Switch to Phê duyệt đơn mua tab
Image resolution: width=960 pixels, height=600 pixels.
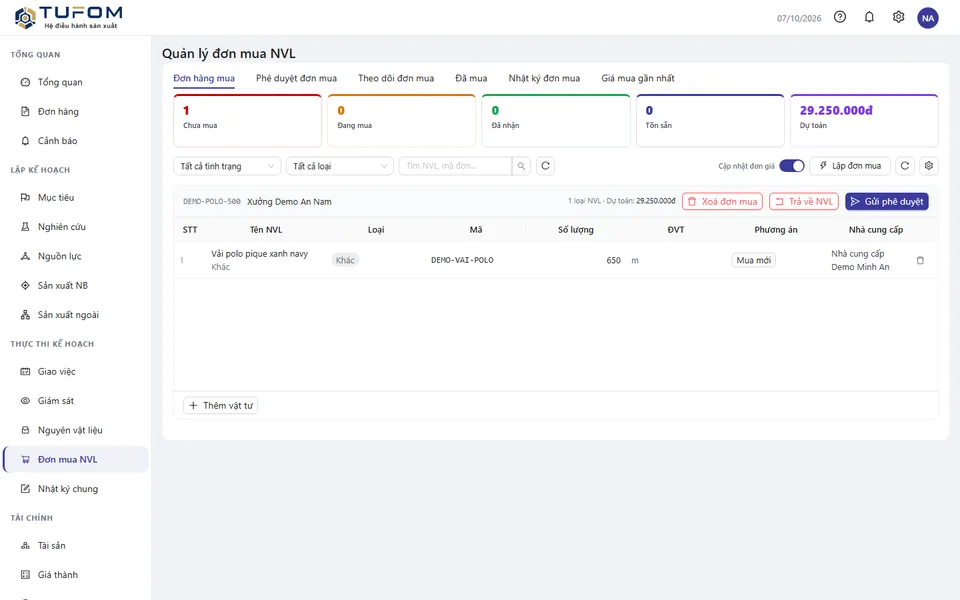pos(296,78)
